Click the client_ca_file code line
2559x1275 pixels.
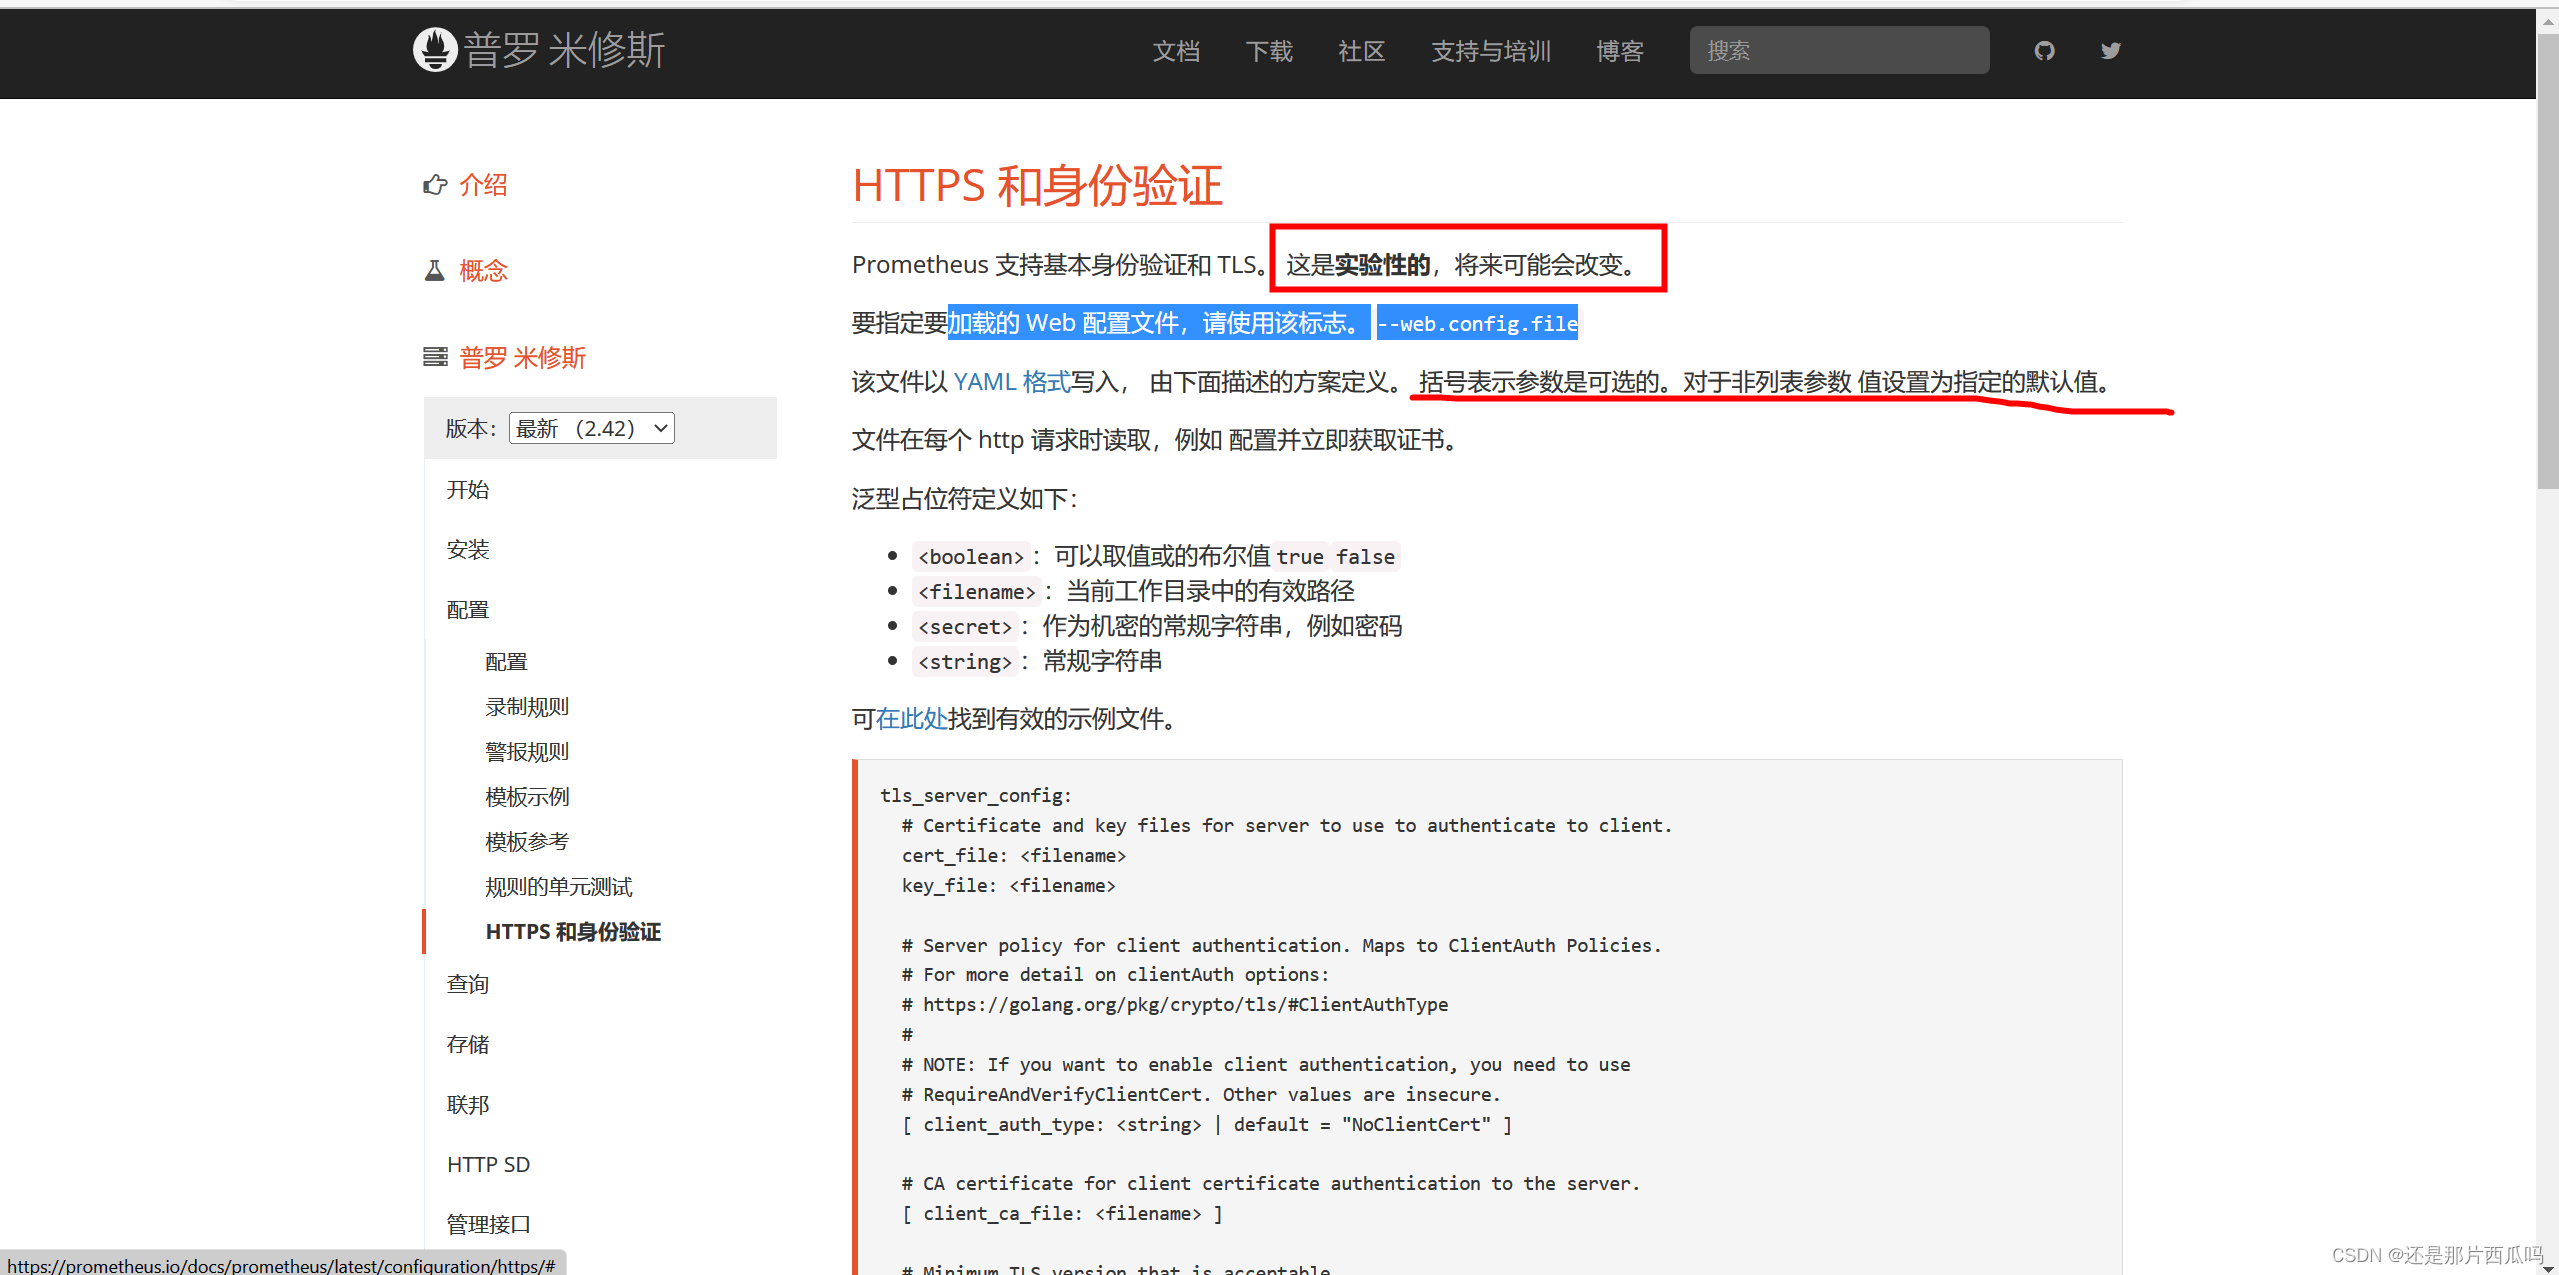coord(1062,1214)
